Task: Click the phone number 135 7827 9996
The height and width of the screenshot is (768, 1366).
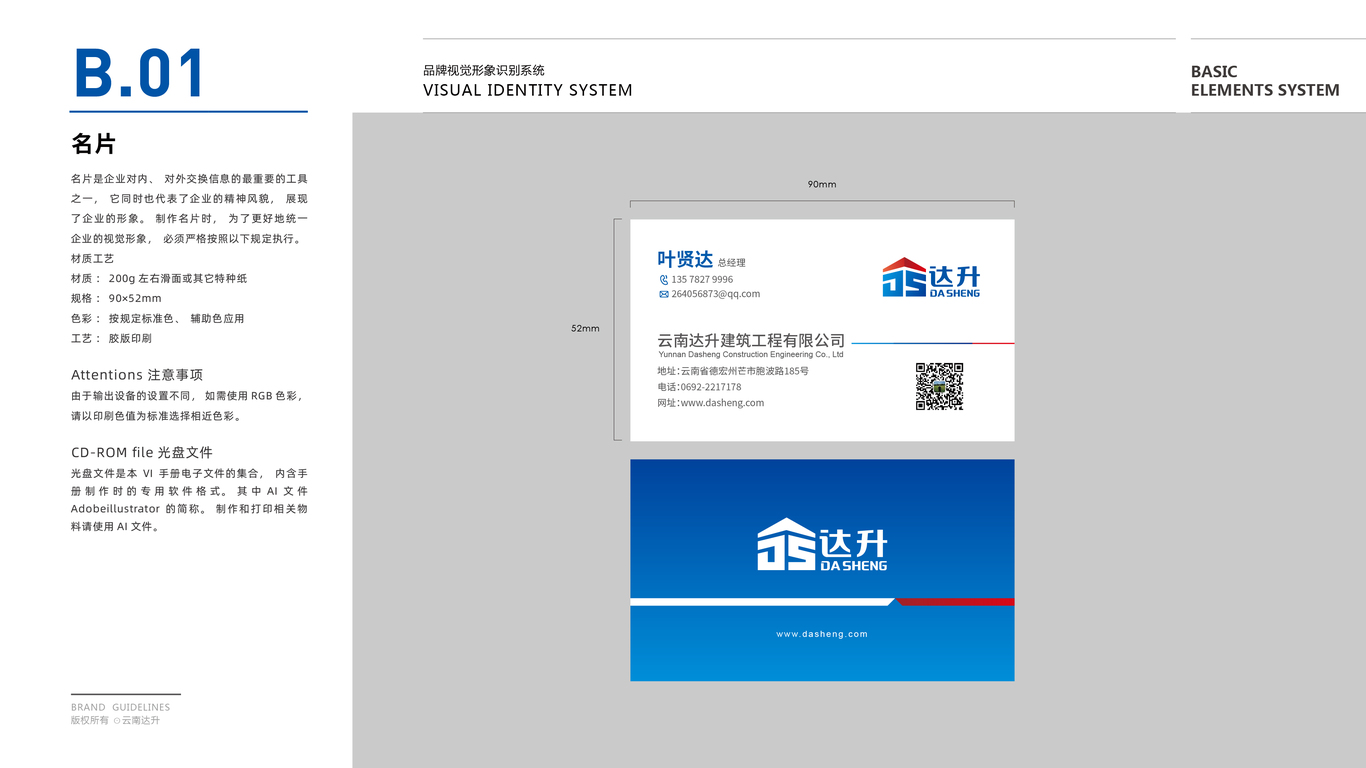Action: (702, 280)
